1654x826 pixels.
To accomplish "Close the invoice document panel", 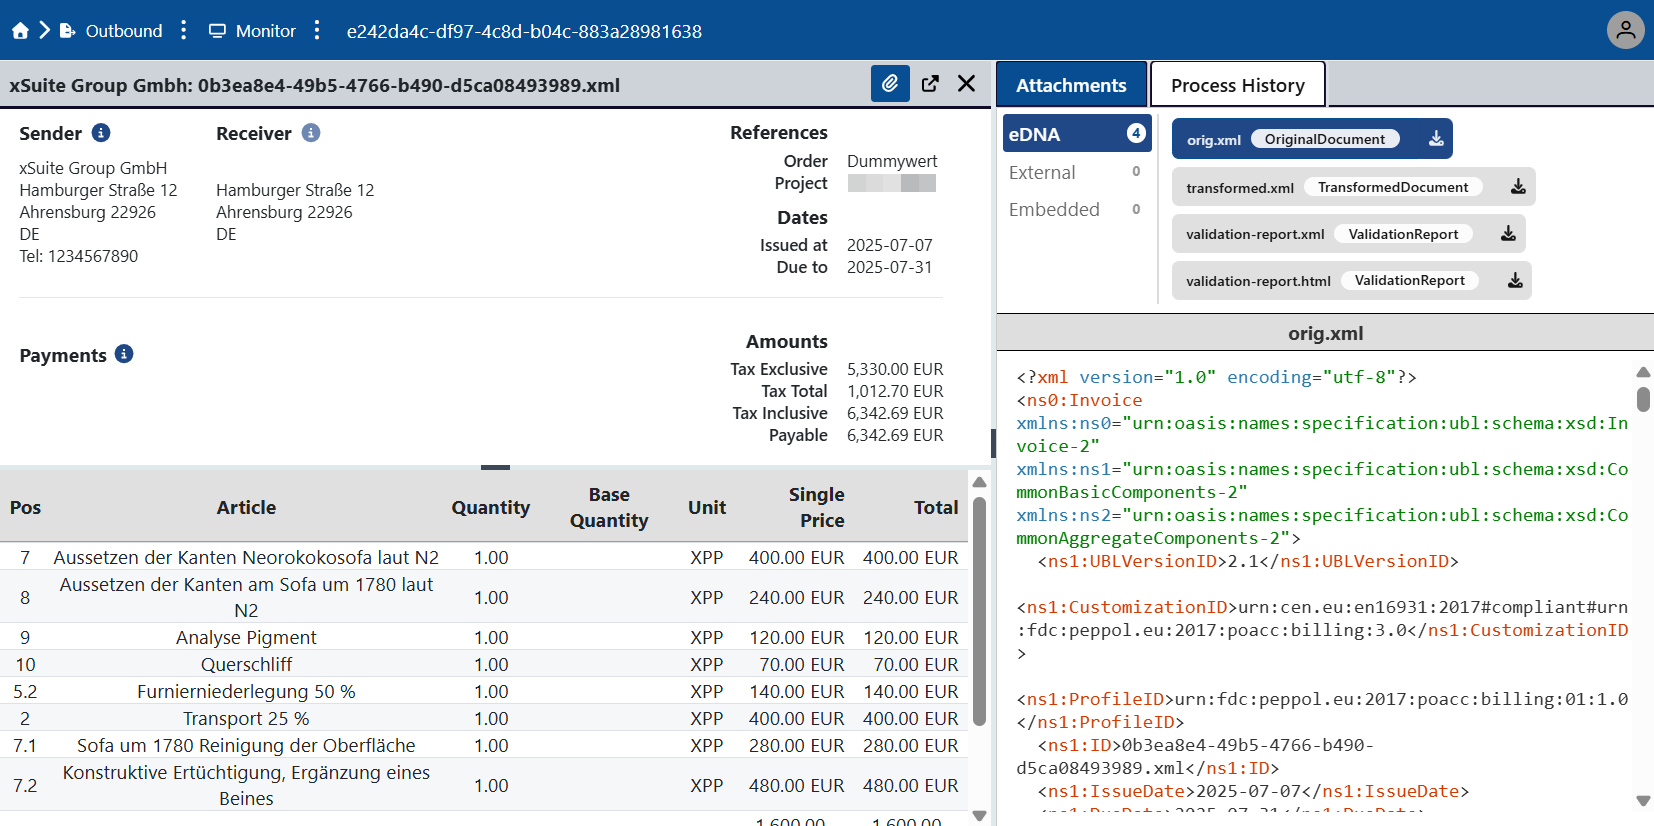I will 966,84.
